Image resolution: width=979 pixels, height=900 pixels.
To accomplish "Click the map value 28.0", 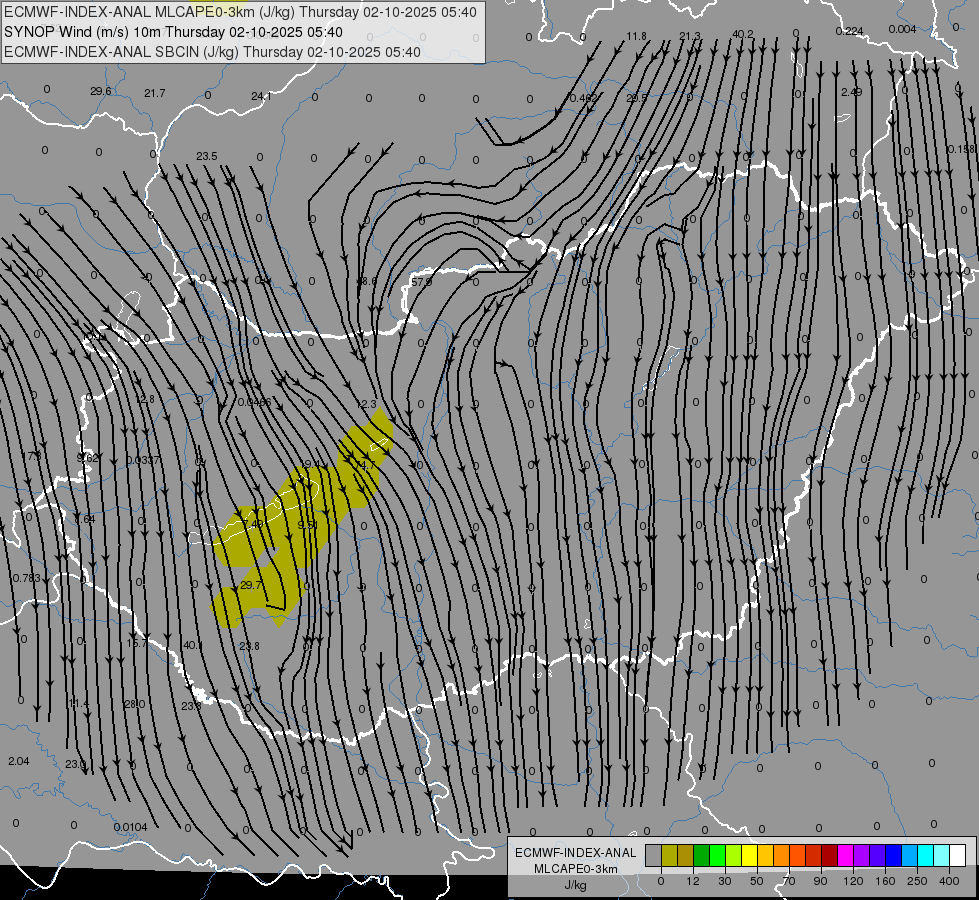I will tap(134, 704).
